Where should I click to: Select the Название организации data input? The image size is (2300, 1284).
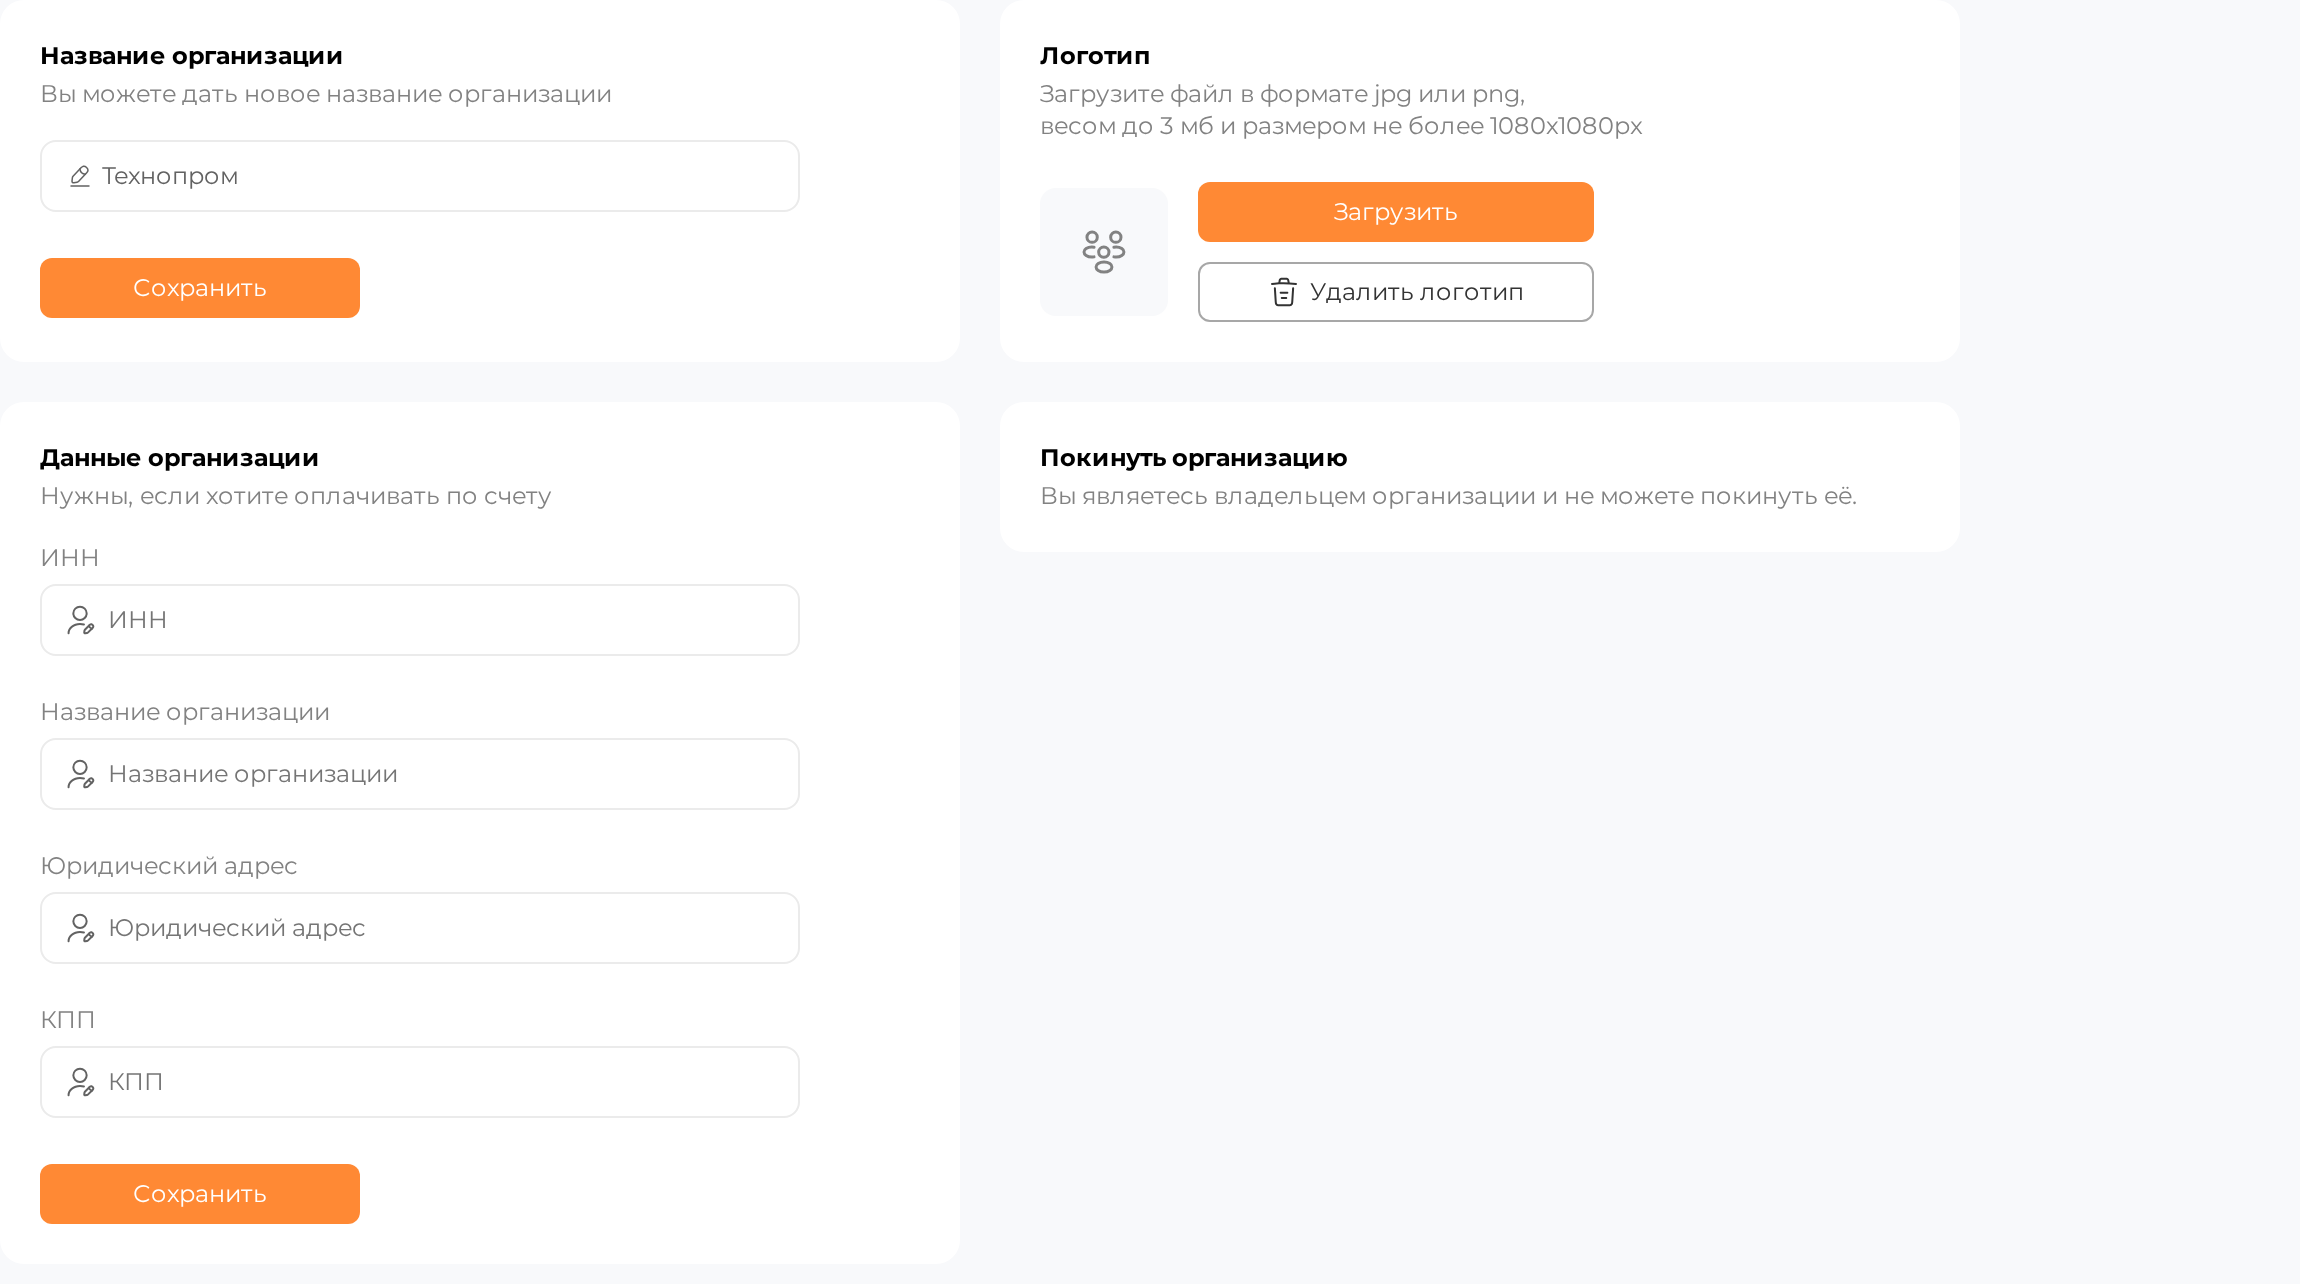420,774
